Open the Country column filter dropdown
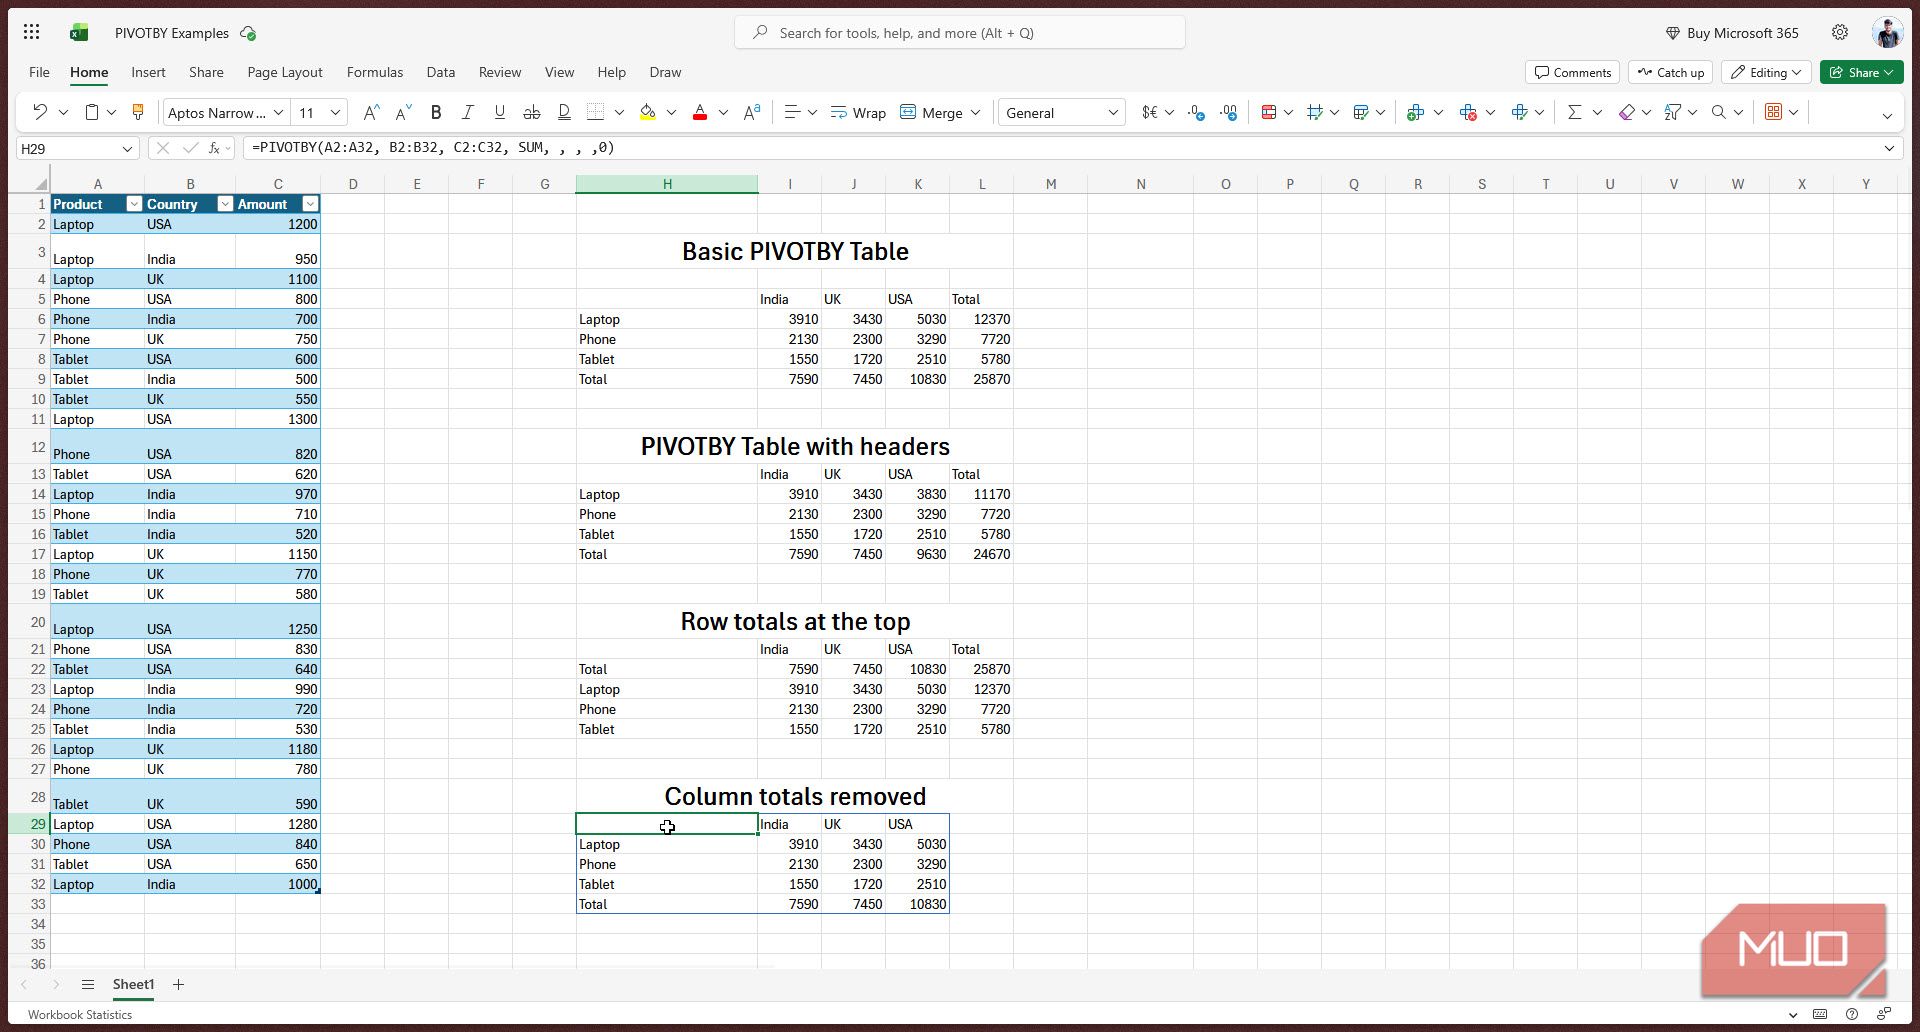Screen dimensions: 1920x1032 225,204
